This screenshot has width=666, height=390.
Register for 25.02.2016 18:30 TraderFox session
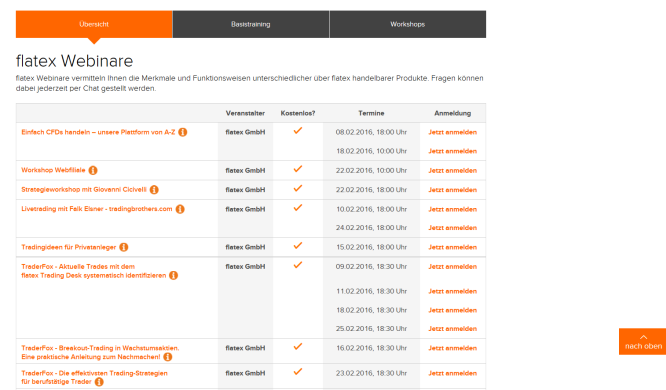[x=452, y=329]
